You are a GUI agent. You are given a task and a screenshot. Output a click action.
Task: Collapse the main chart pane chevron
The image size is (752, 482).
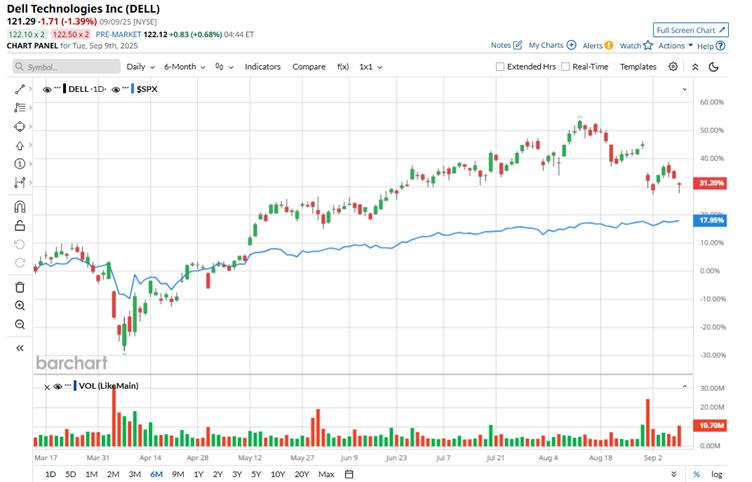(x=684, y=89)
